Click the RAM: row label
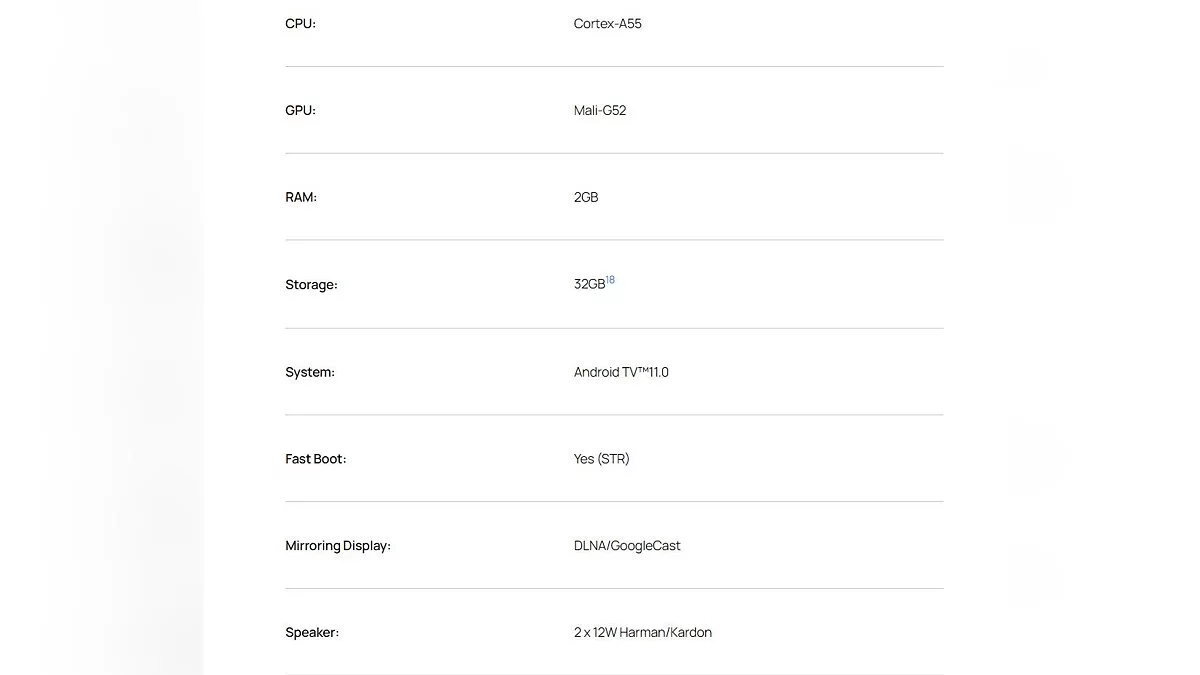 coord(301,198)
